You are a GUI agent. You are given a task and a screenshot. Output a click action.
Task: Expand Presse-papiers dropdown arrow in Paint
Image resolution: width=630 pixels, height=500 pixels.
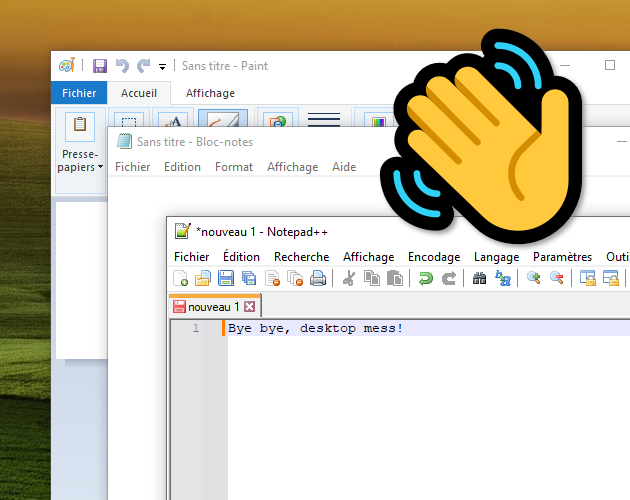(100, 166)
